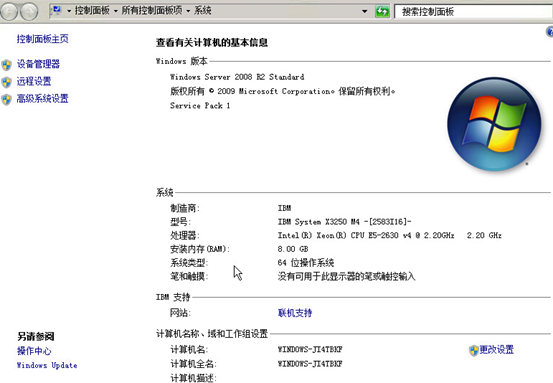
Task: Select 控制面板 in the breadcrumb
Action: [92, 11]
